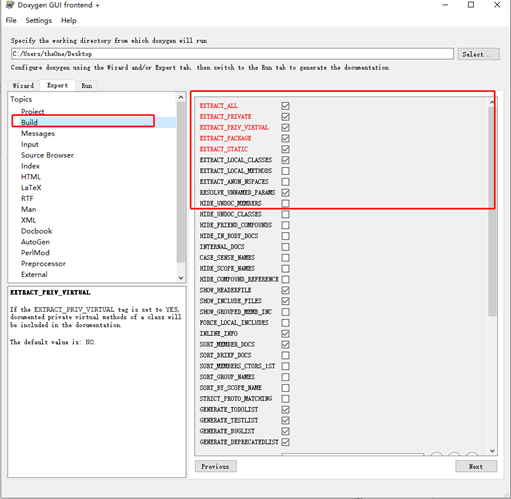Click the Next button
This screenshot has height=499, width=511.
click(x=476, y=466)
